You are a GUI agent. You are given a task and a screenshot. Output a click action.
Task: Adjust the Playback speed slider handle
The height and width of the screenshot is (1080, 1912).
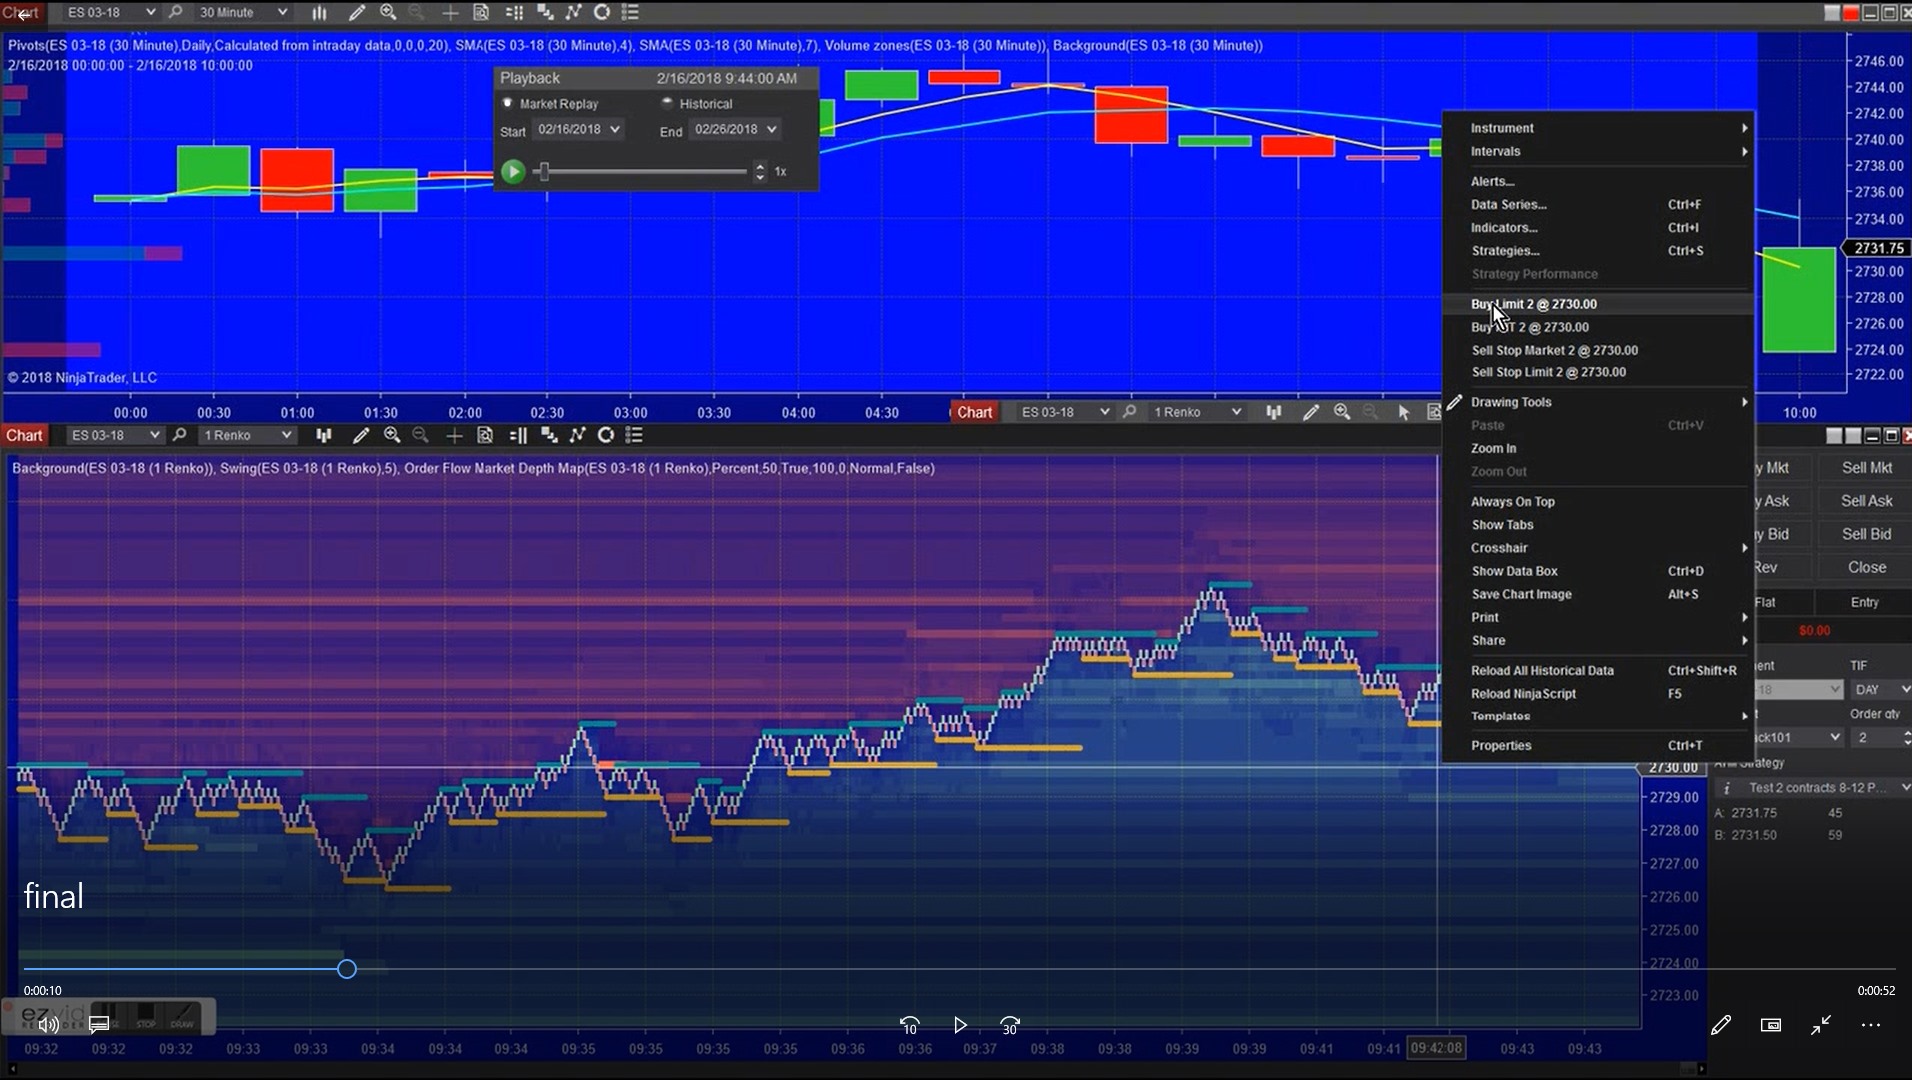click(543, 171)
